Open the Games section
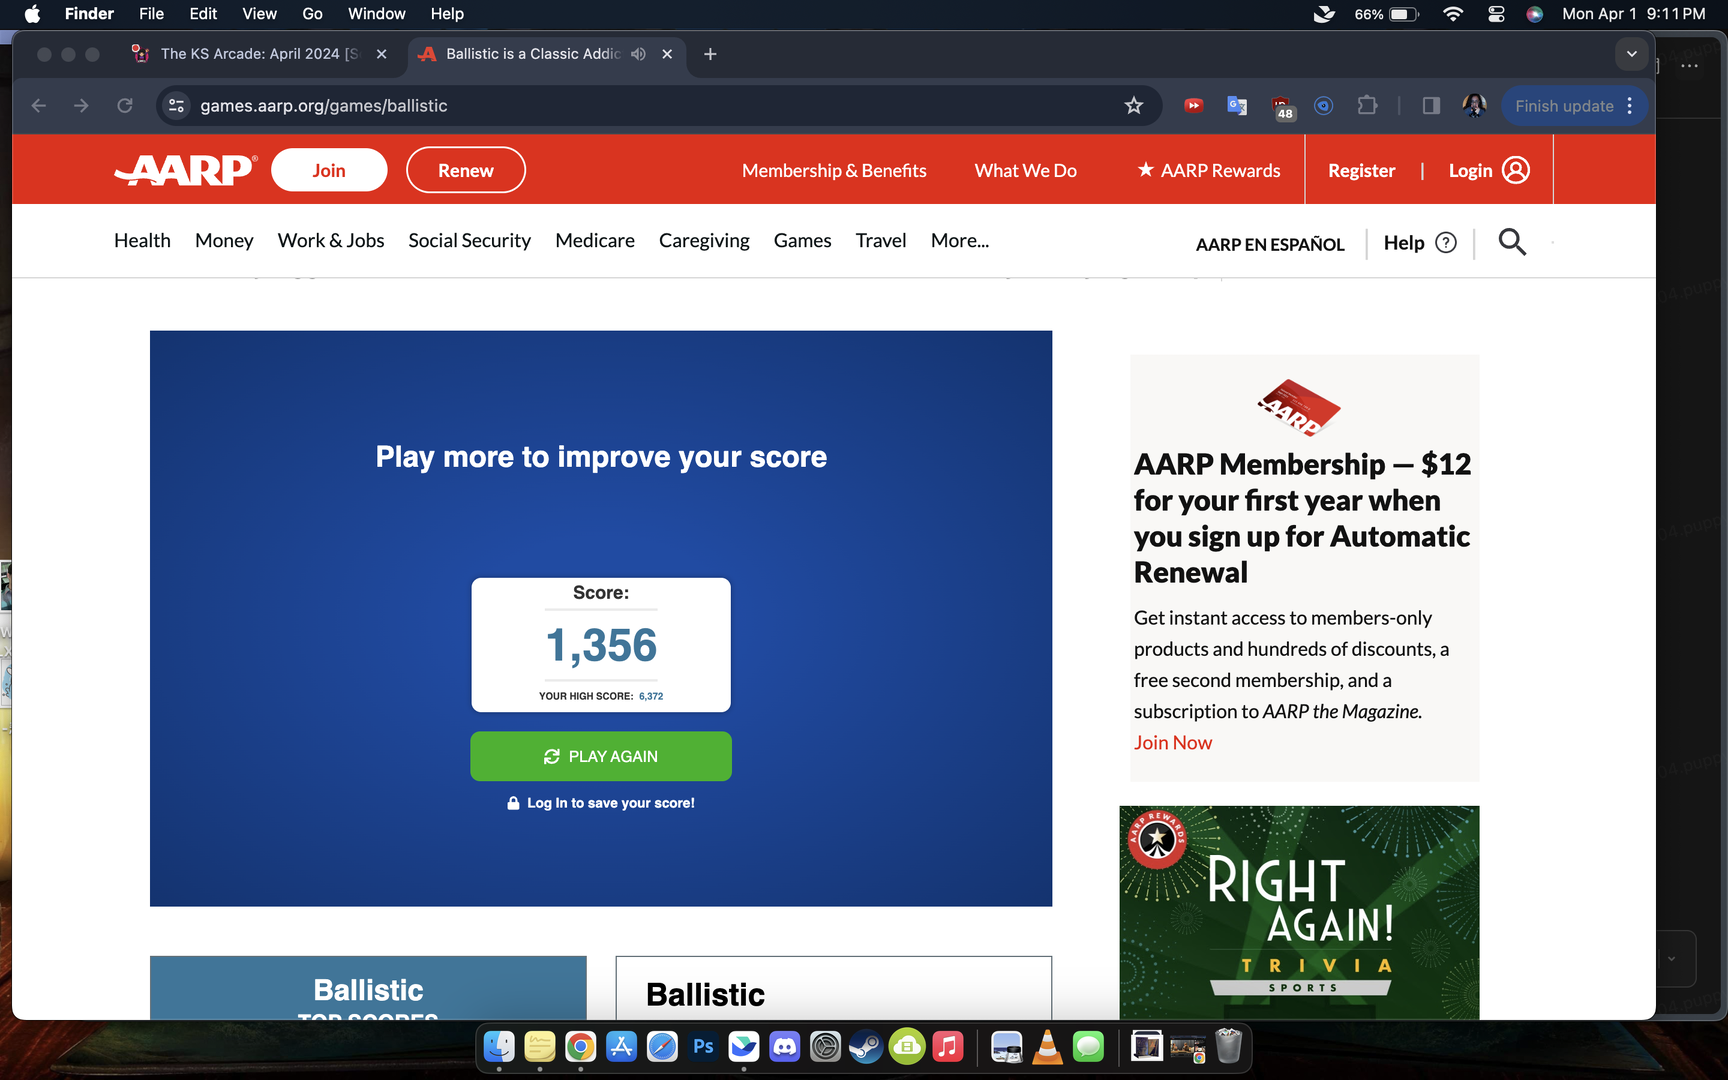1728x1080 pixels. (802, 241)
